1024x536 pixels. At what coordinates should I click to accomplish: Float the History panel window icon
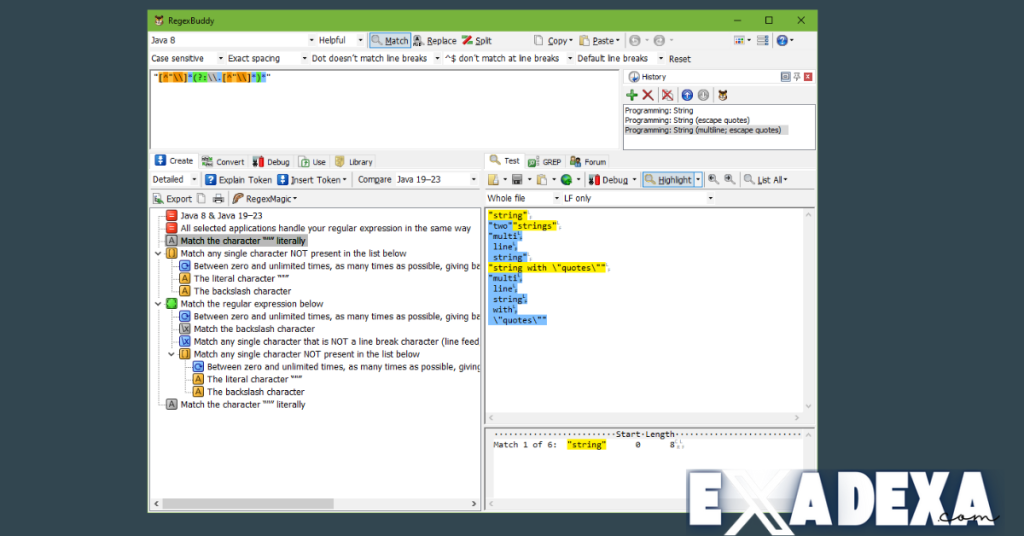tap(786, 77)
